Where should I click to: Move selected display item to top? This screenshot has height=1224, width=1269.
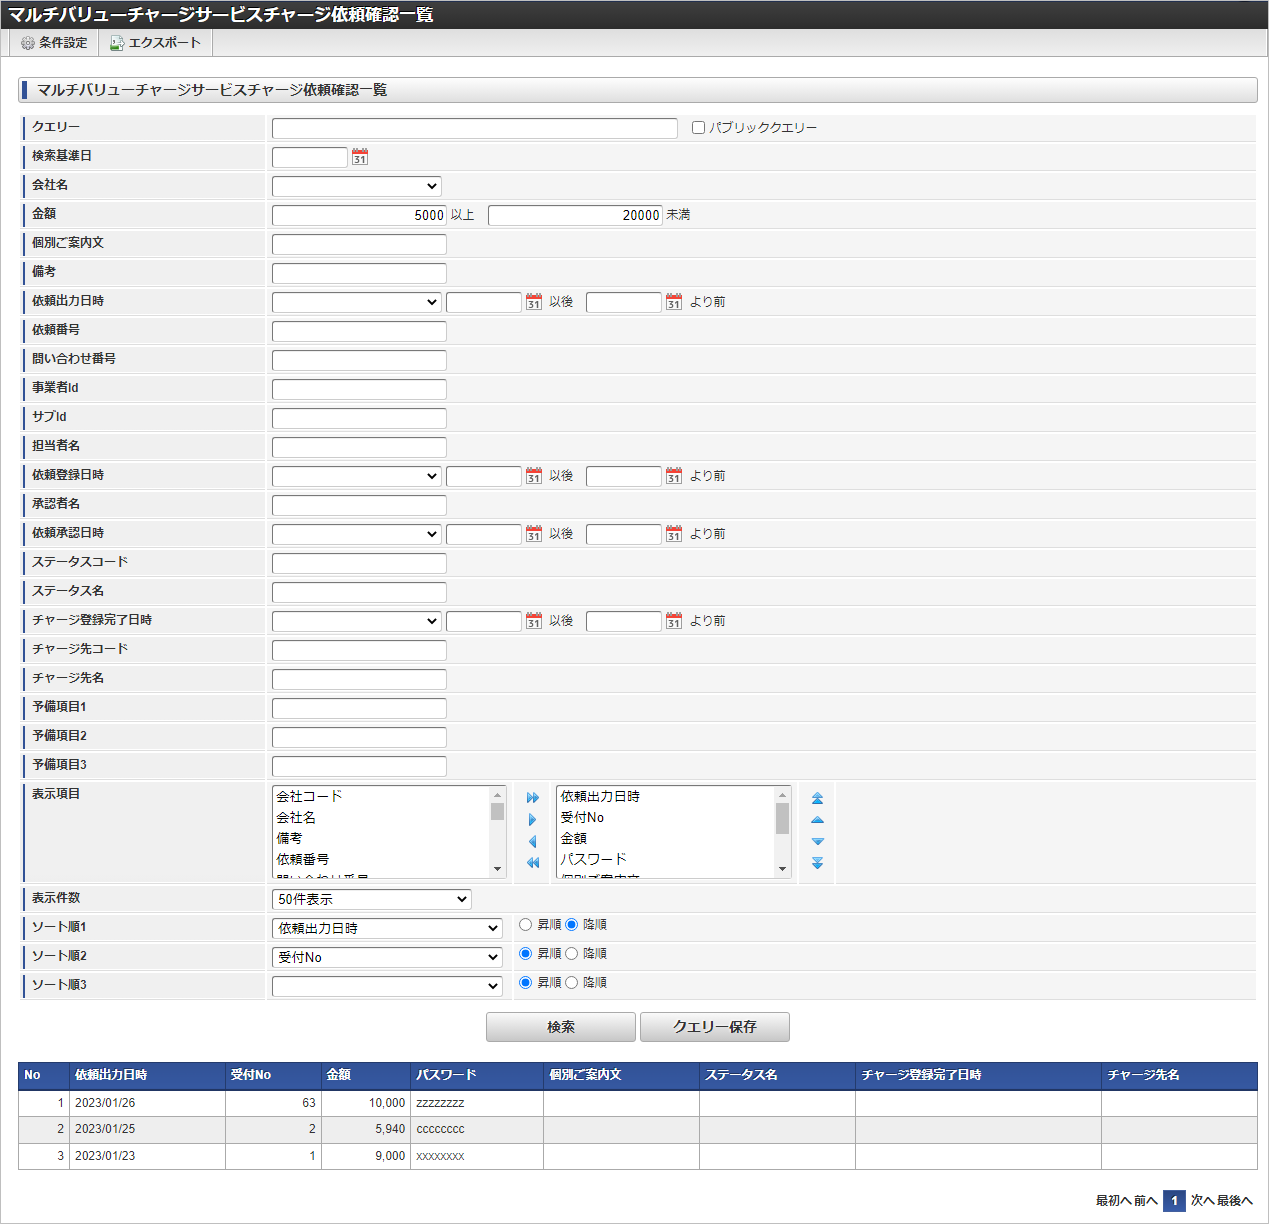click(817, 798)
